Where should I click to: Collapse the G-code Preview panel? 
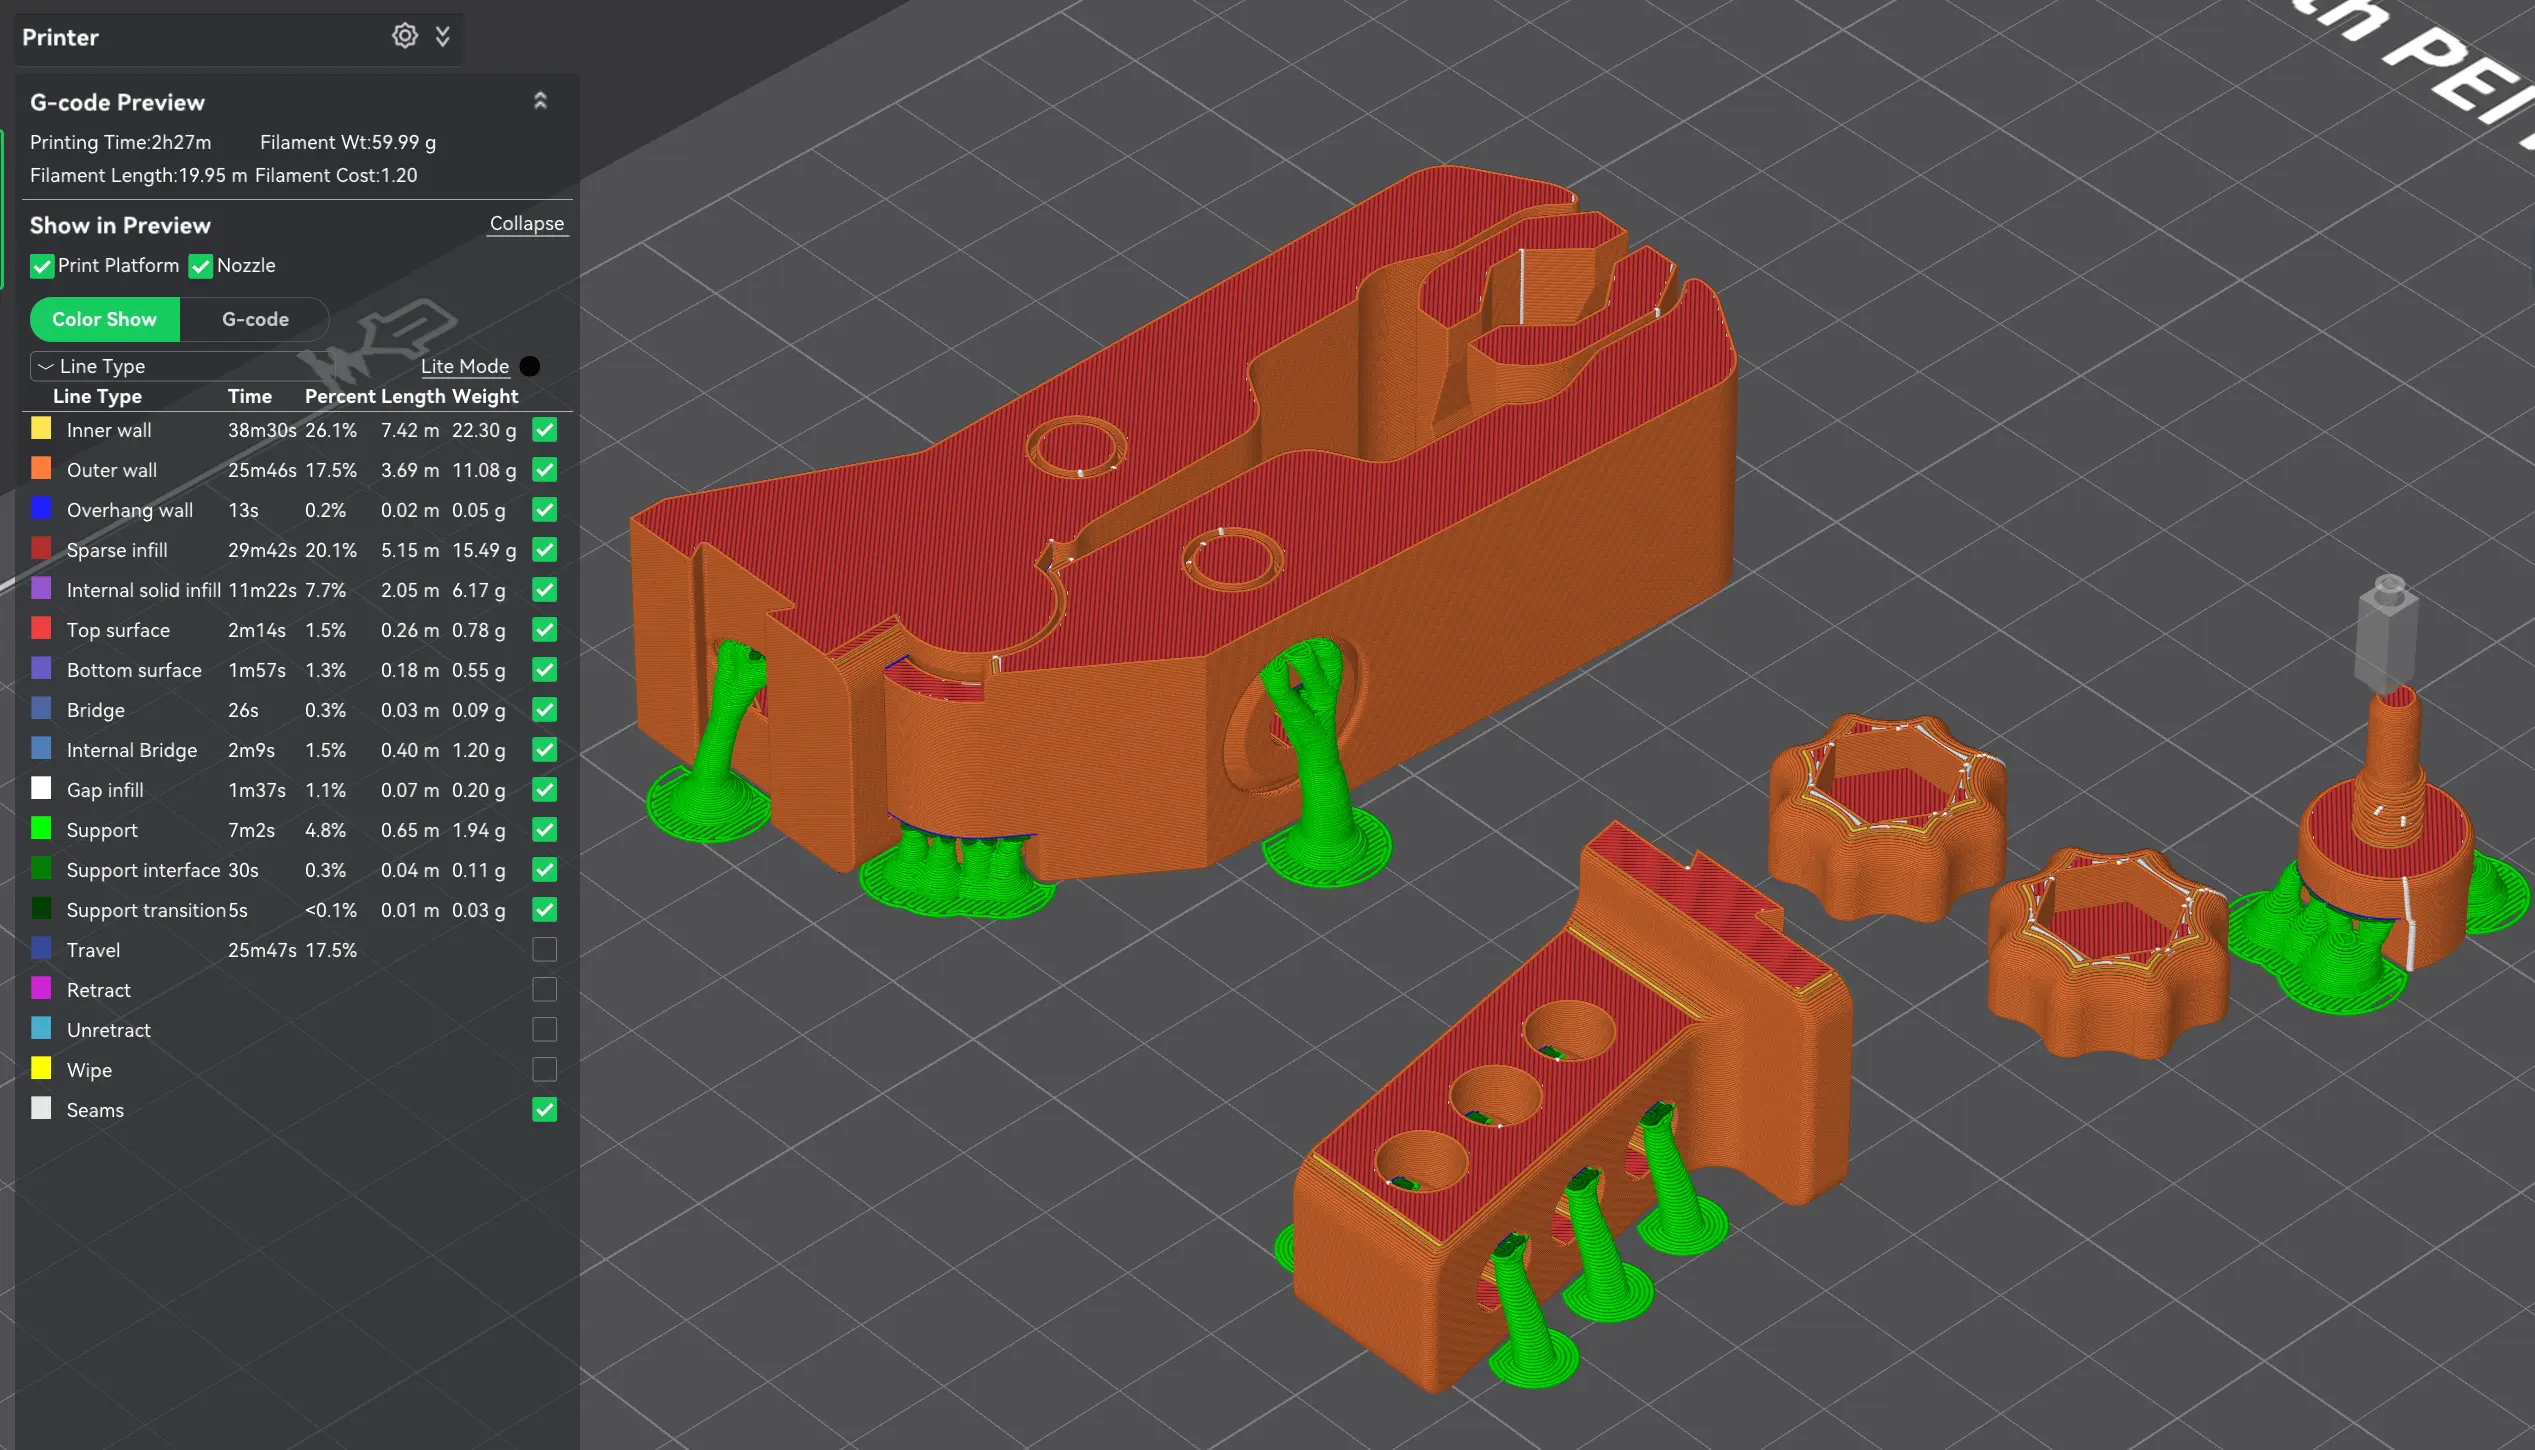[540, 101]
